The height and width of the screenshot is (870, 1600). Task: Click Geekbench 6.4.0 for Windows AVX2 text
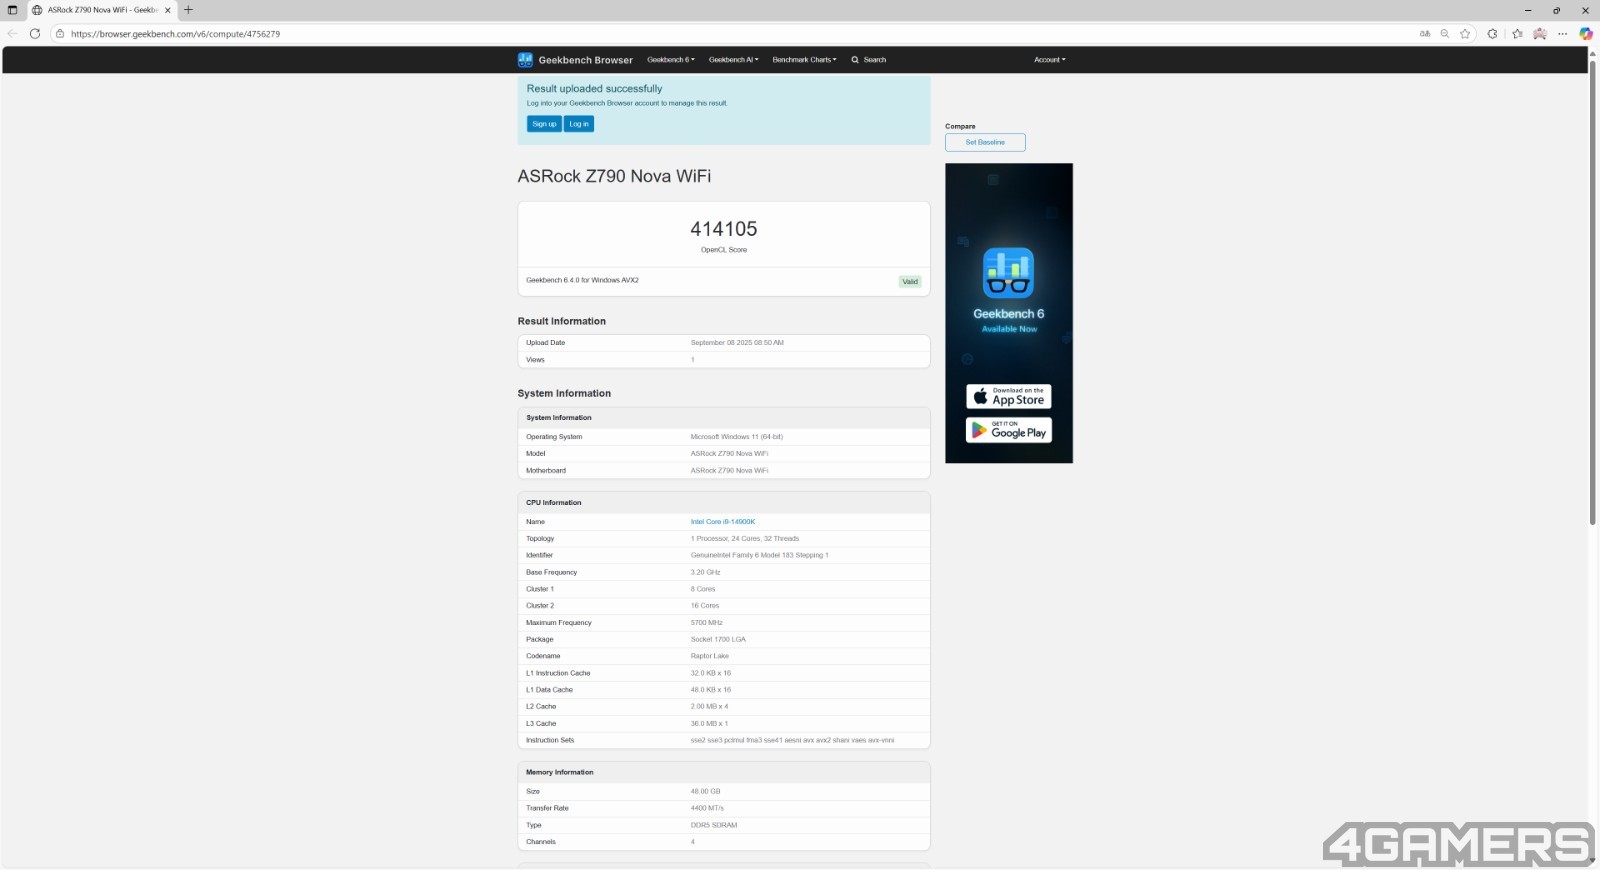click(x=582, y=280)
